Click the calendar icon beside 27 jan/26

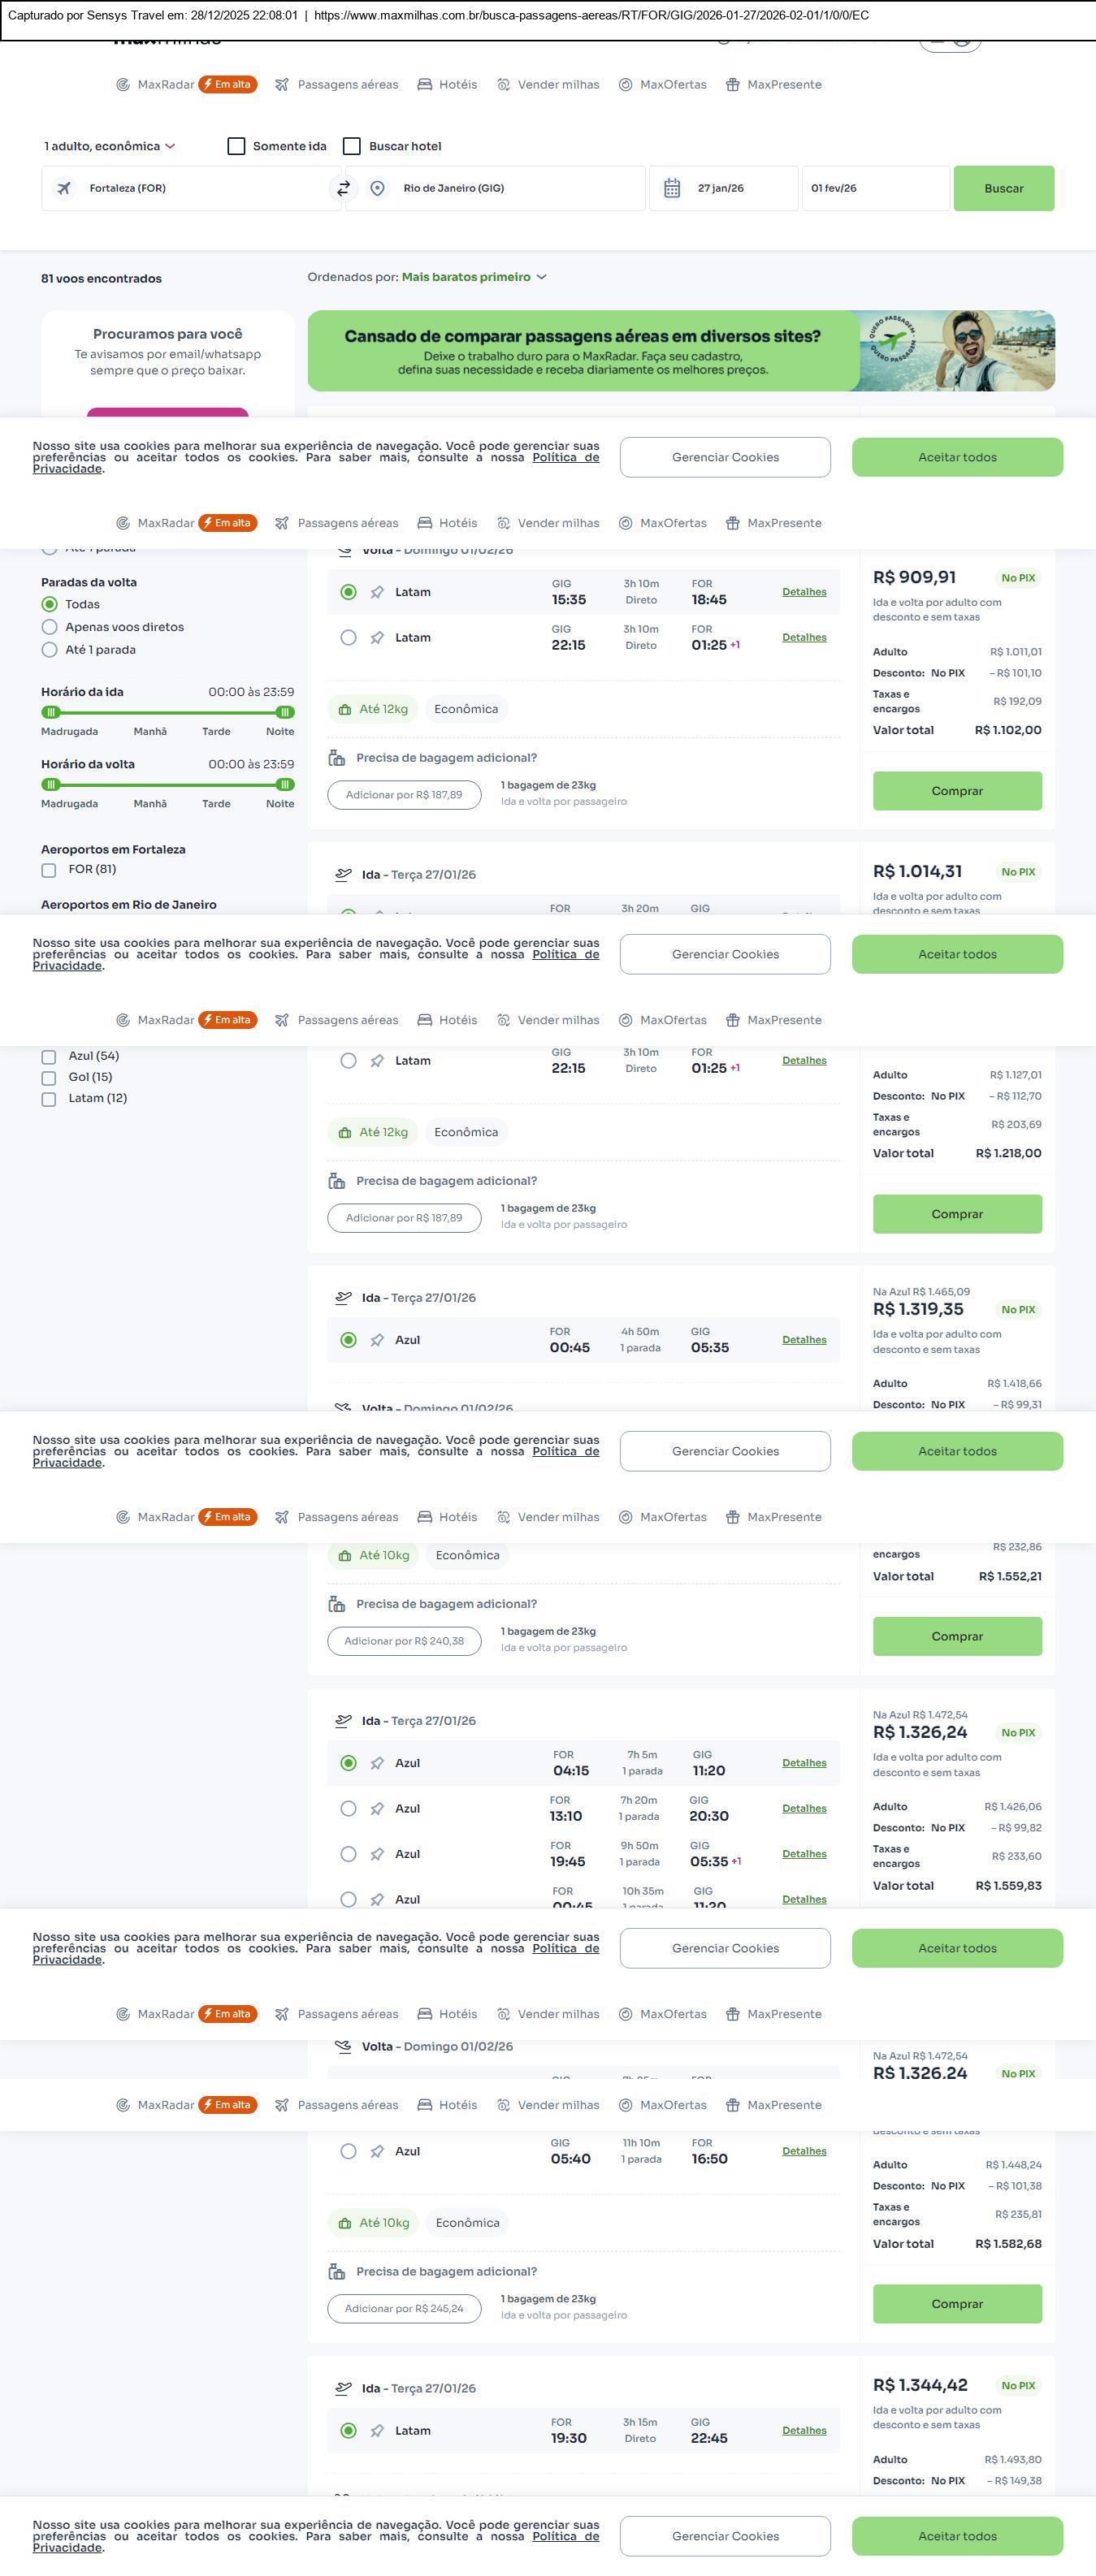[672, 188]
